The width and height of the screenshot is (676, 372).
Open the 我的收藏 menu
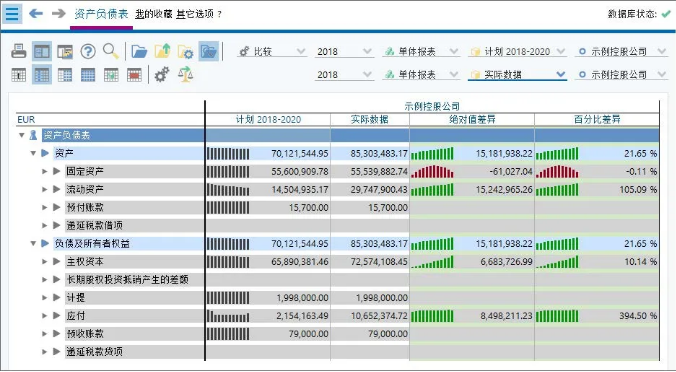[x=153, y=14]
